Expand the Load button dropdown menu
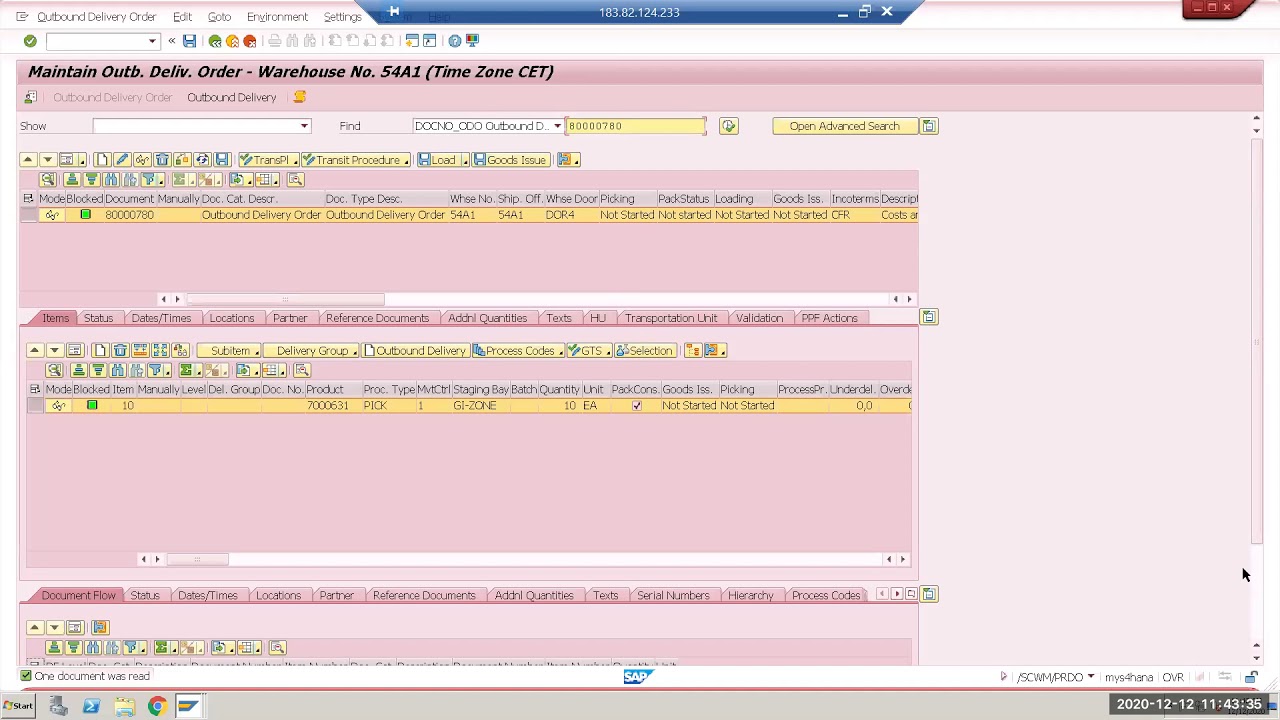Image resolution: width=1280 pixels, height=720 pixels. pyautogui.click(x=464, y=161)
